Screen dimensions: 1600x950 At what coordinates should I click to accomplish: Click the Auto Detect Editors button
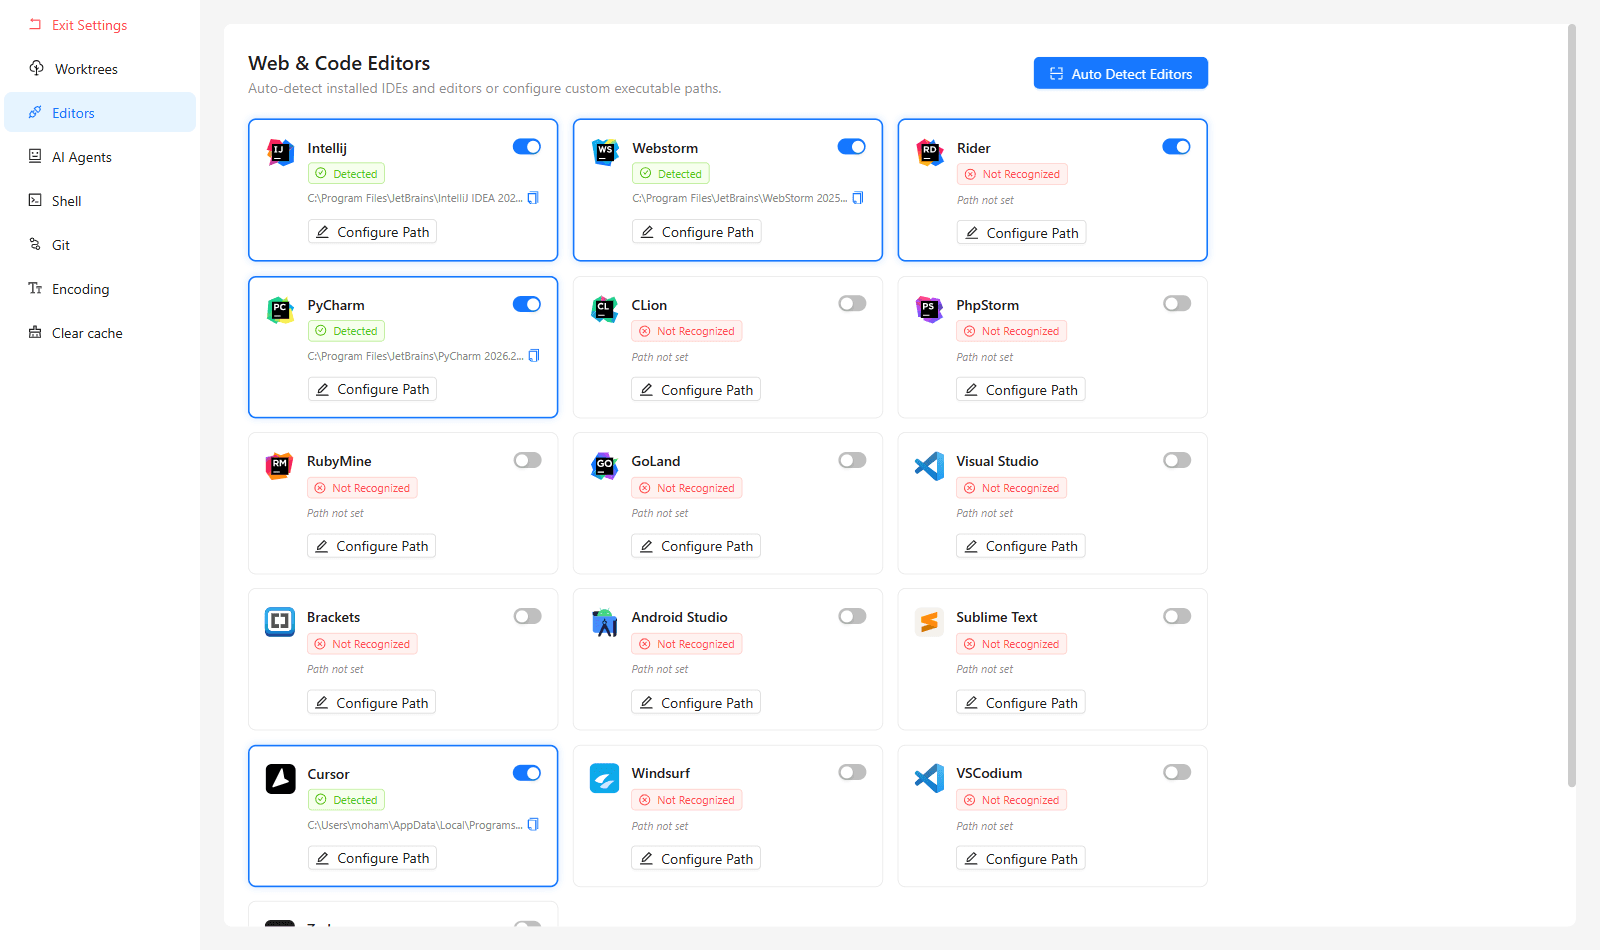[x=1121, y=73]
